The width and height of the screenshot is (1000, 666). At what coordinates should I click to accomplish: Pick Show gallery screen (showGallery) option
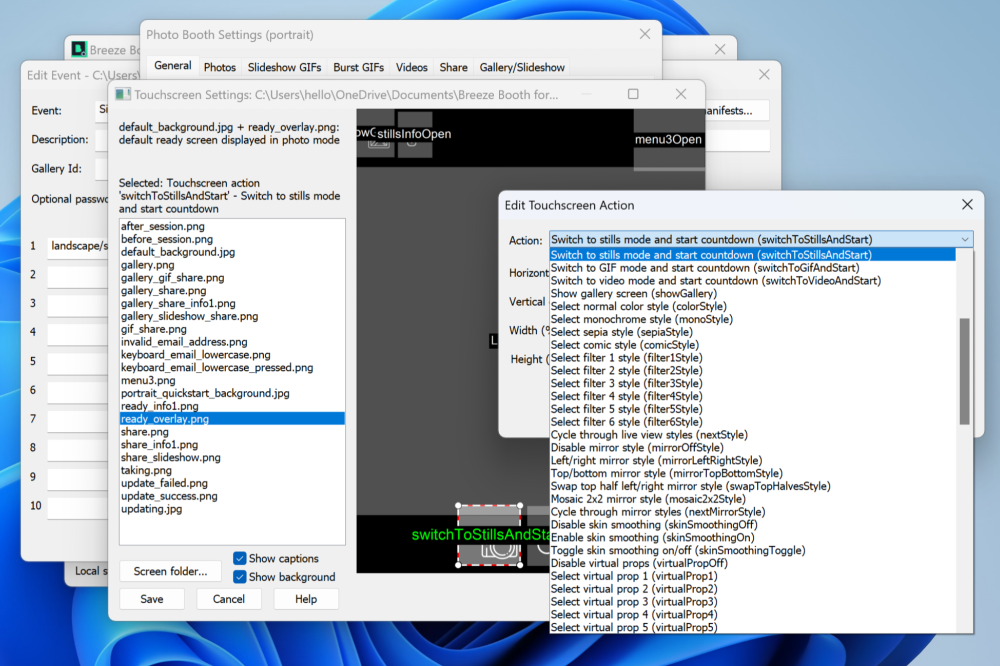point(753,293)
